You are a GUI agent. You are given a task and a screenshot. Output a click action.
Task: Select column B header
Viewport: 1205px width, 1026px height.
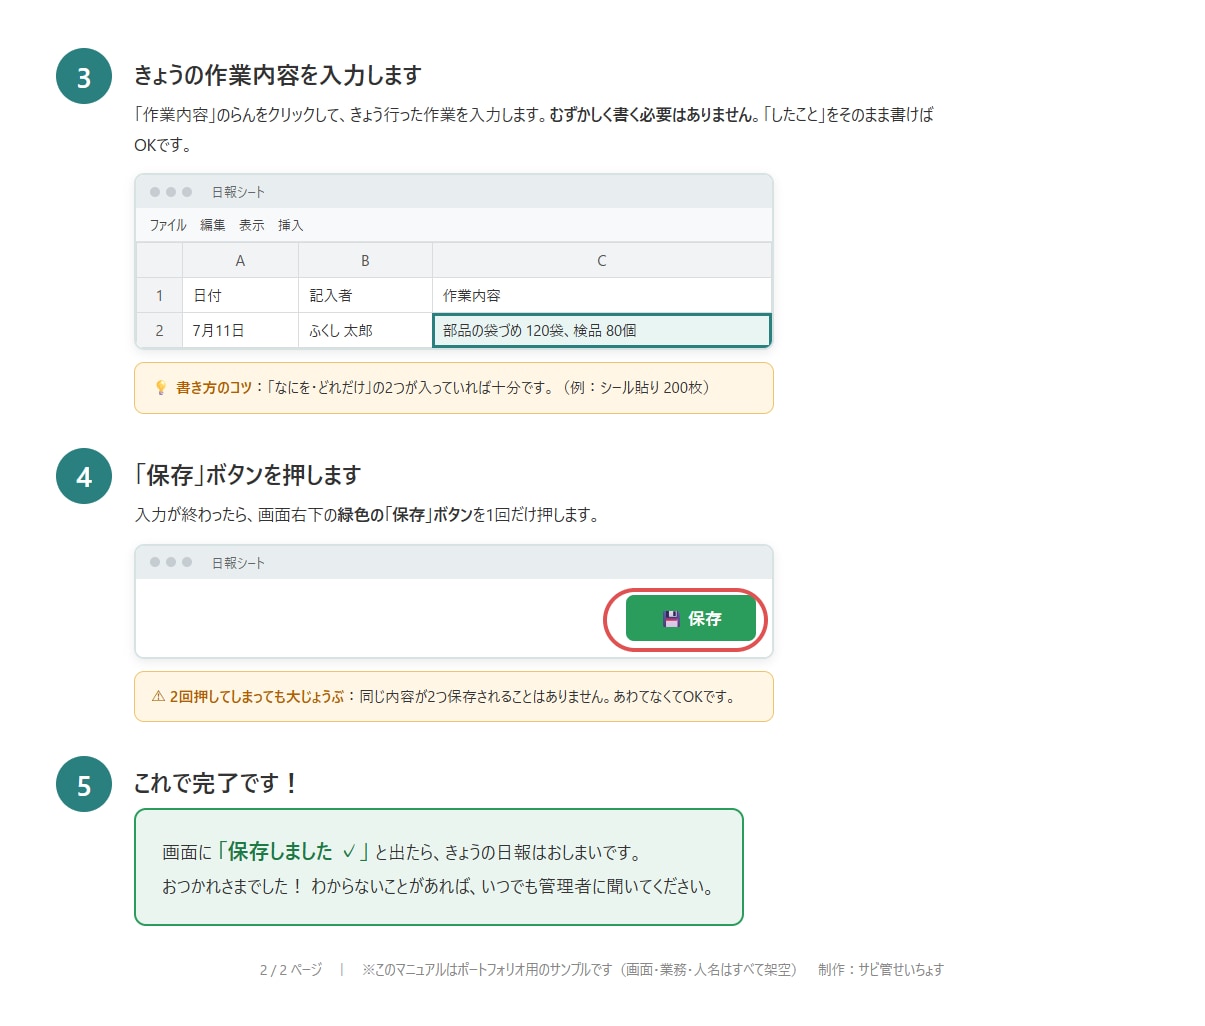click(365, 260)
